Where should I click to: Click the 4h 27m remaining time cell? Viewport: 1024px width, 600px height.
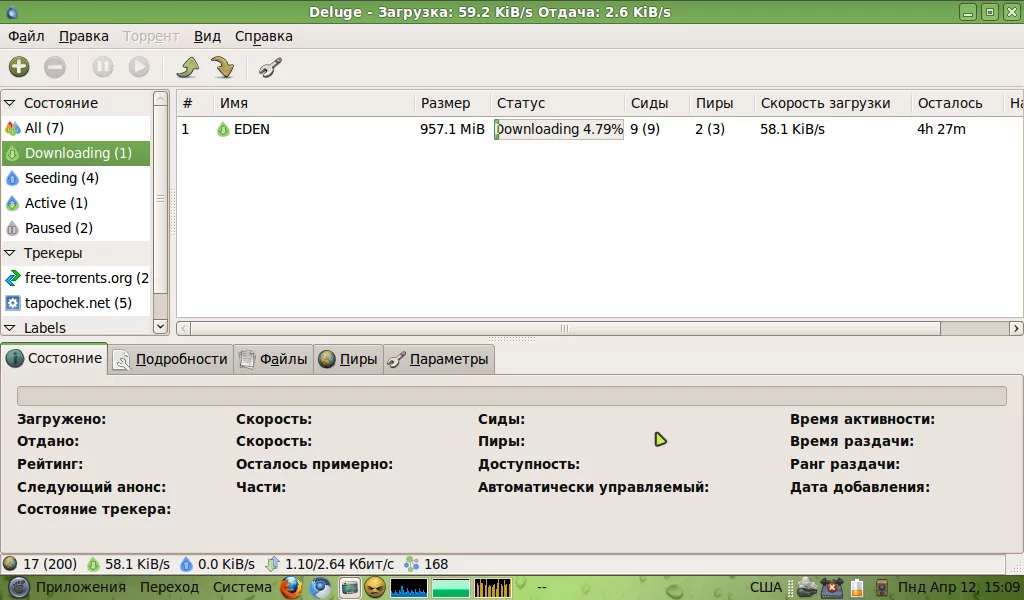[x=941, y=129]
